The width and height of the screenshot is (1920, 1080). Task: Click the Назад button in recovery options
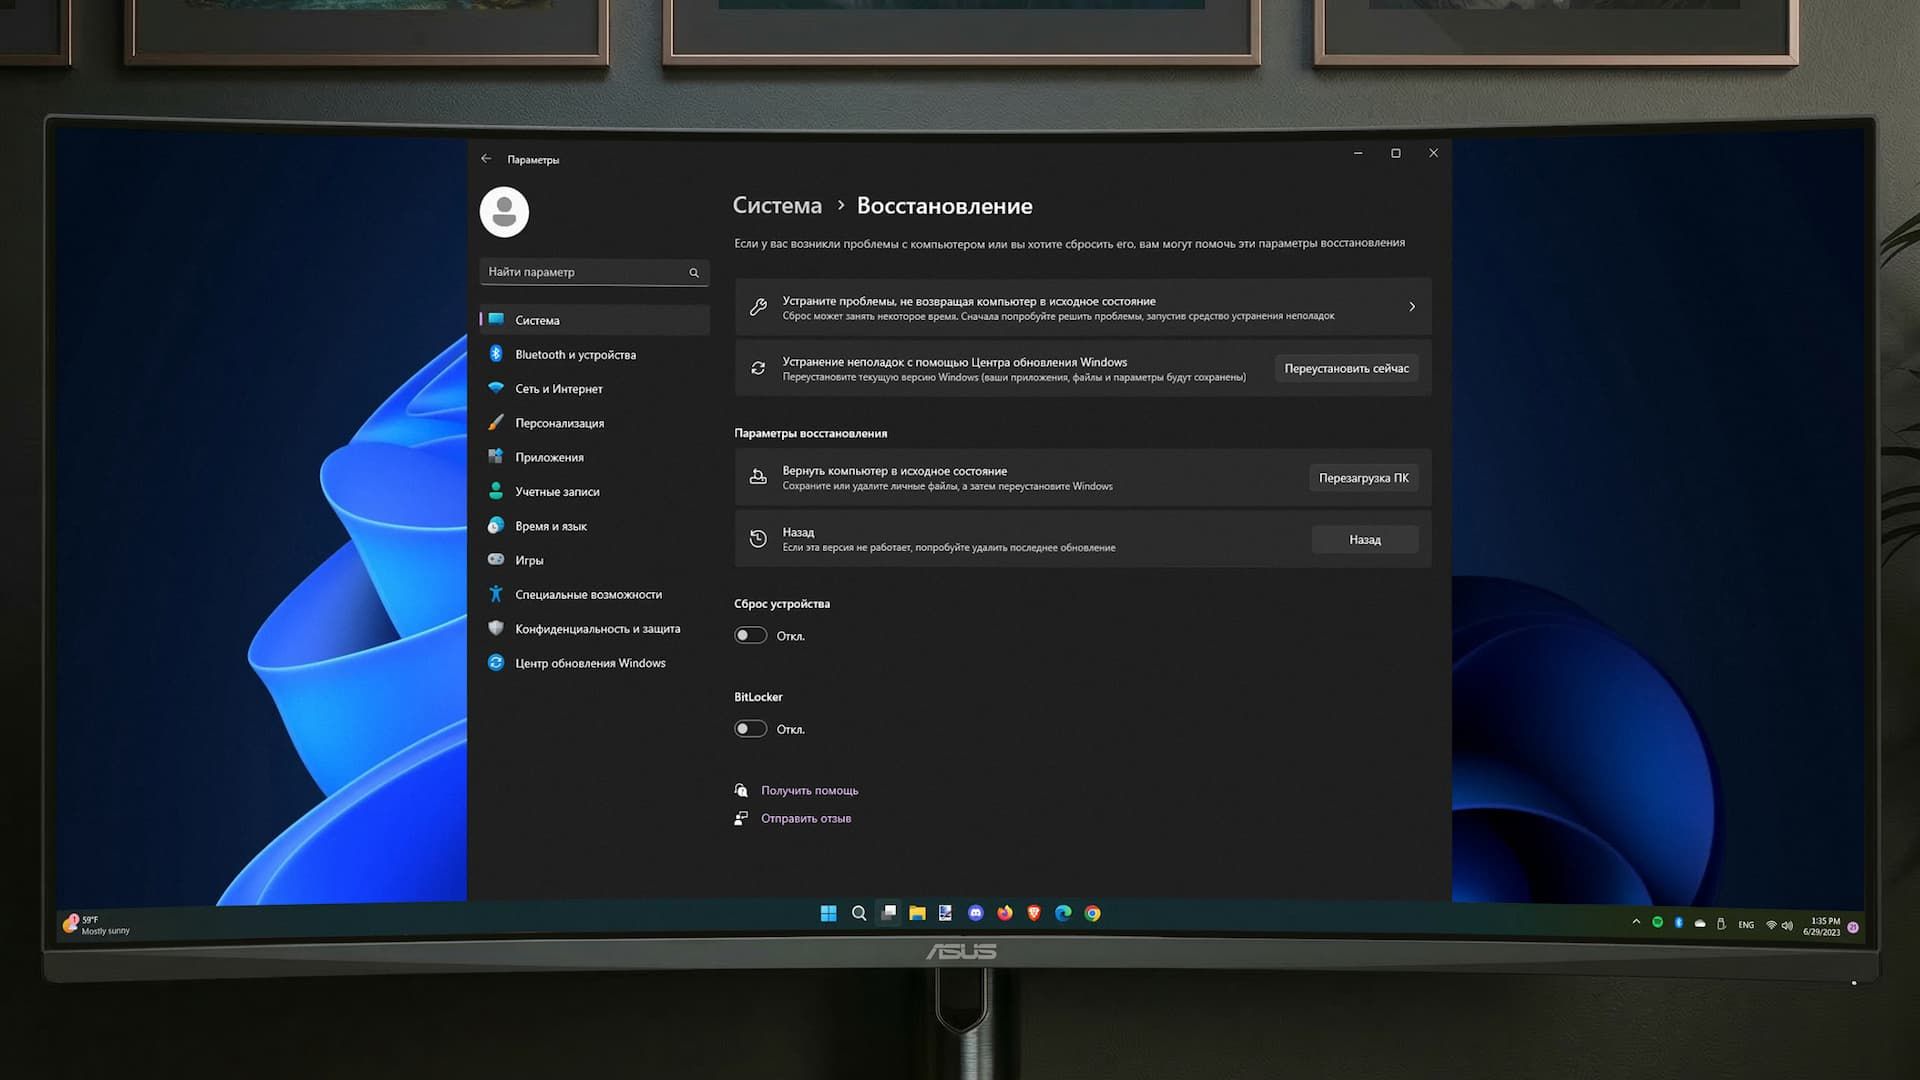coord(1364,540)
